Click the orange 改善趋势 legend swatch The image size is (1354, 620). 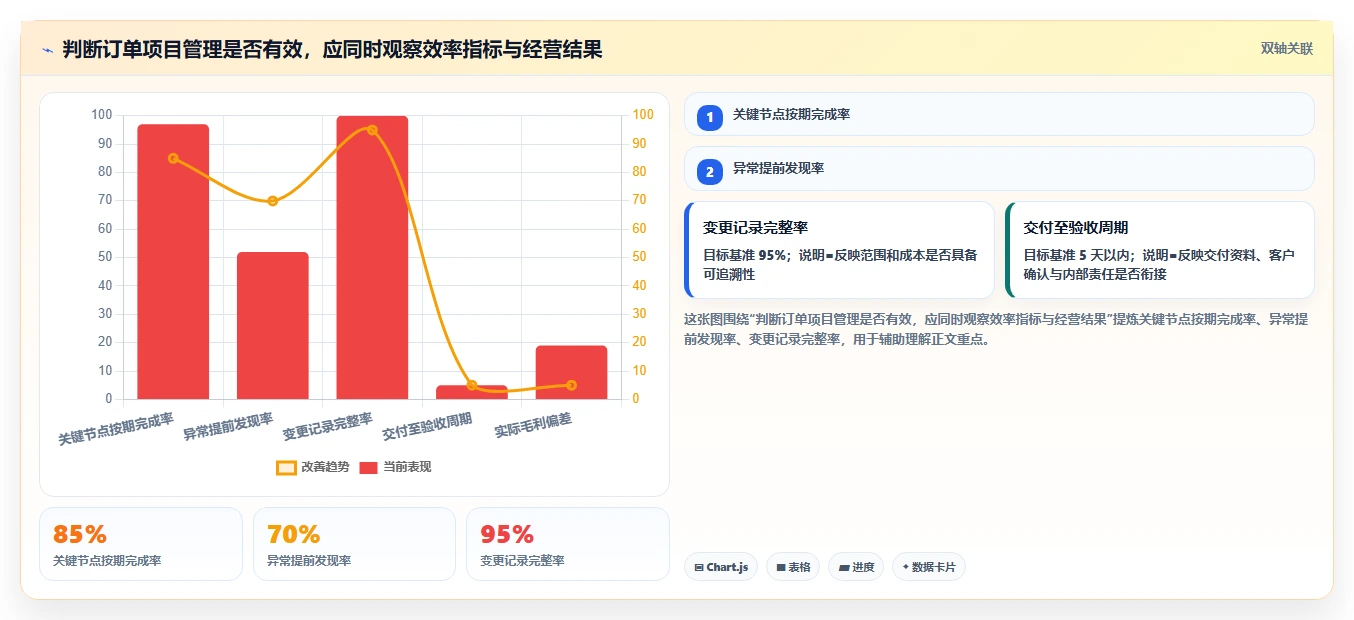(286, 467)
